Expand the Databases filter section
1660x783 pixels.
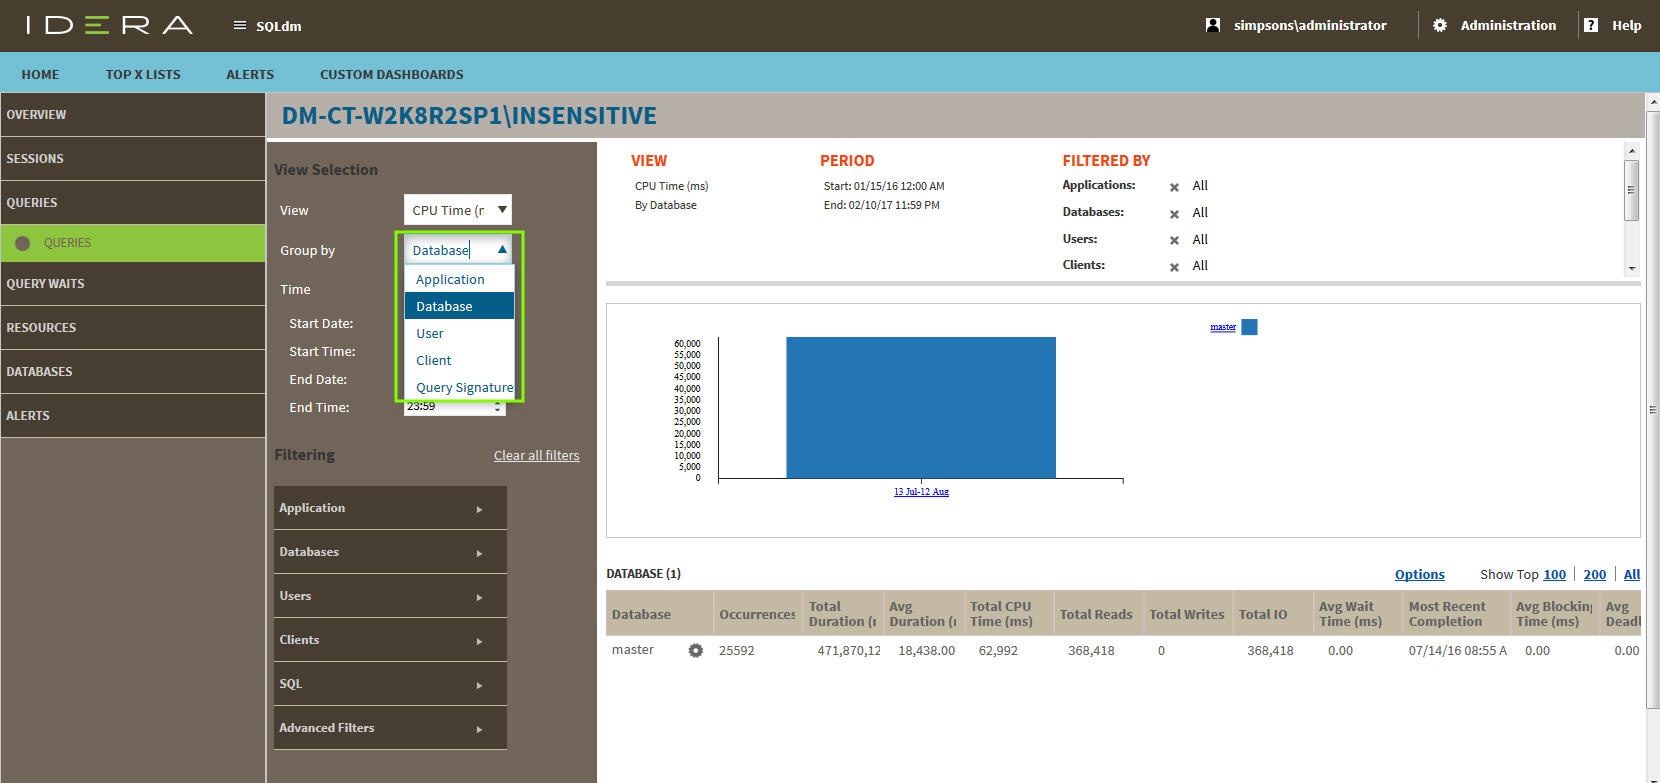click(x=390, y=552)
